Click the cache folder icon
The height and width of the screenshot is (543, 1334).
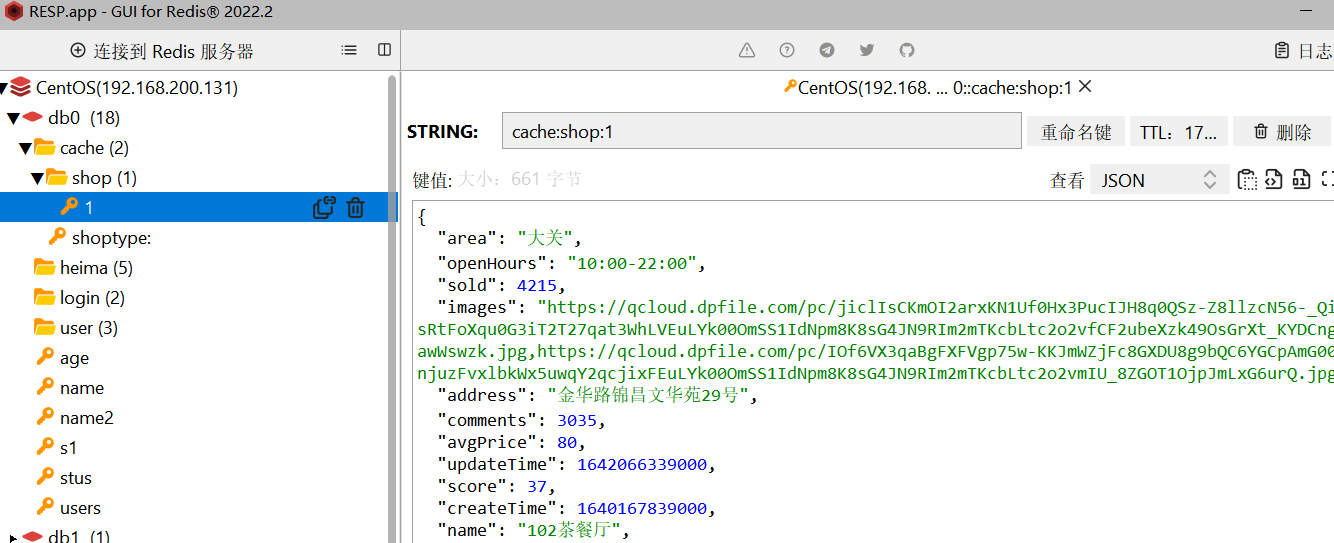[45, 147]
